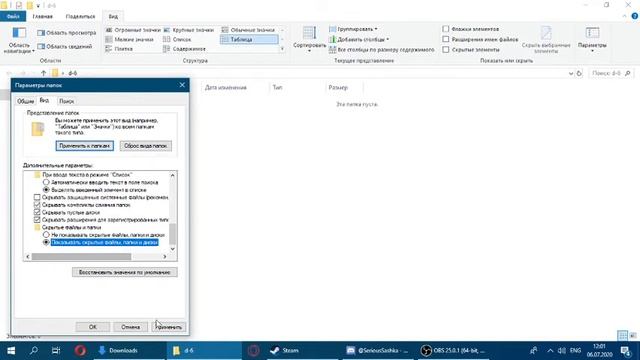The height and width of the screenshot is (360, 640).
Task: Choose the 'Содержимое' layout
Action: (x=184, y=49)
